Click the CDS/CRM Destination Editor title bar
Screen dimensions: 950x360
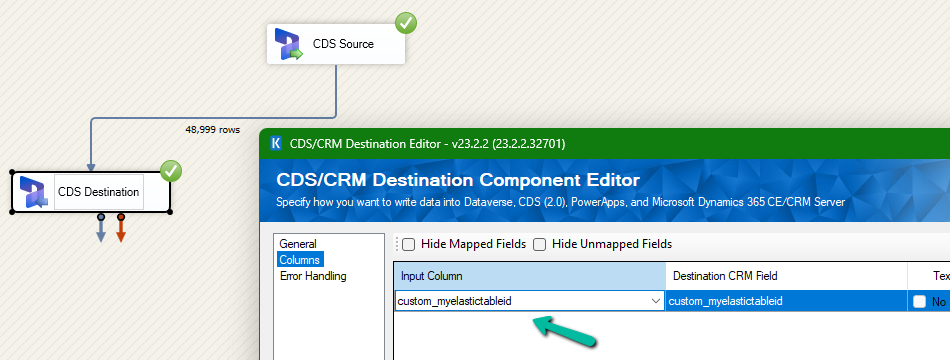point(605,144)
